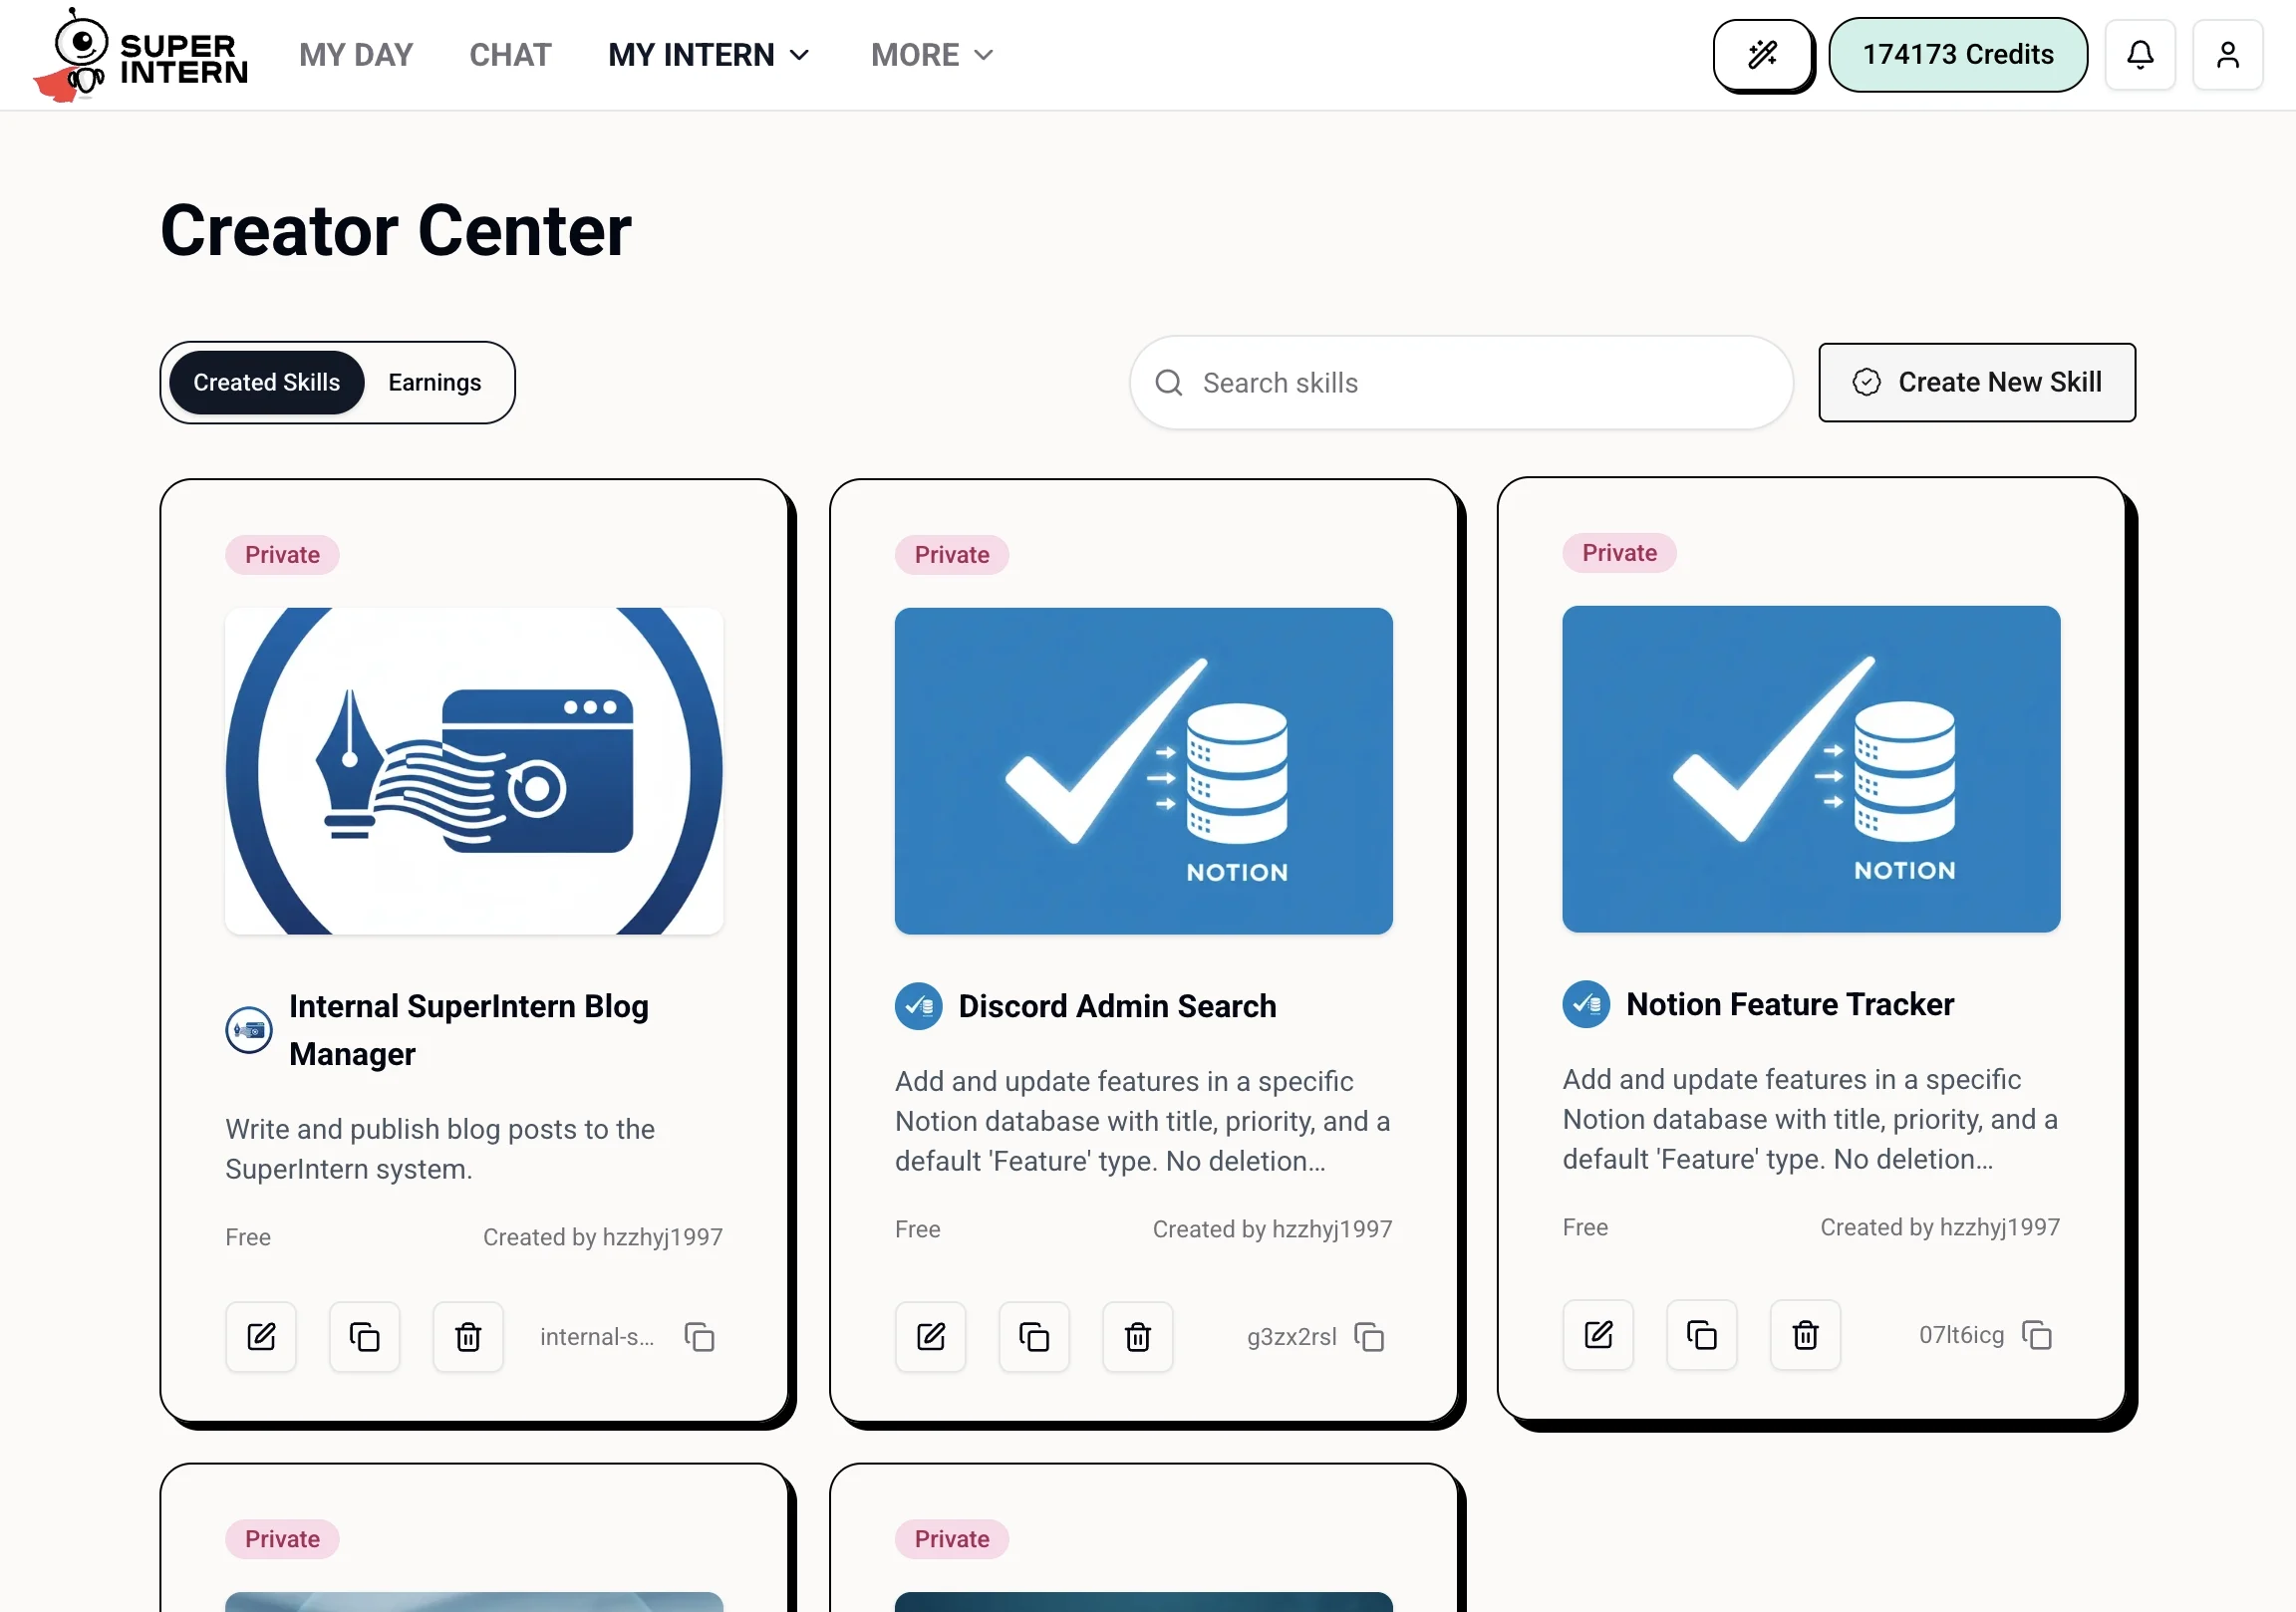Expand the MORE dropdown menu

[x=932, y=55]
